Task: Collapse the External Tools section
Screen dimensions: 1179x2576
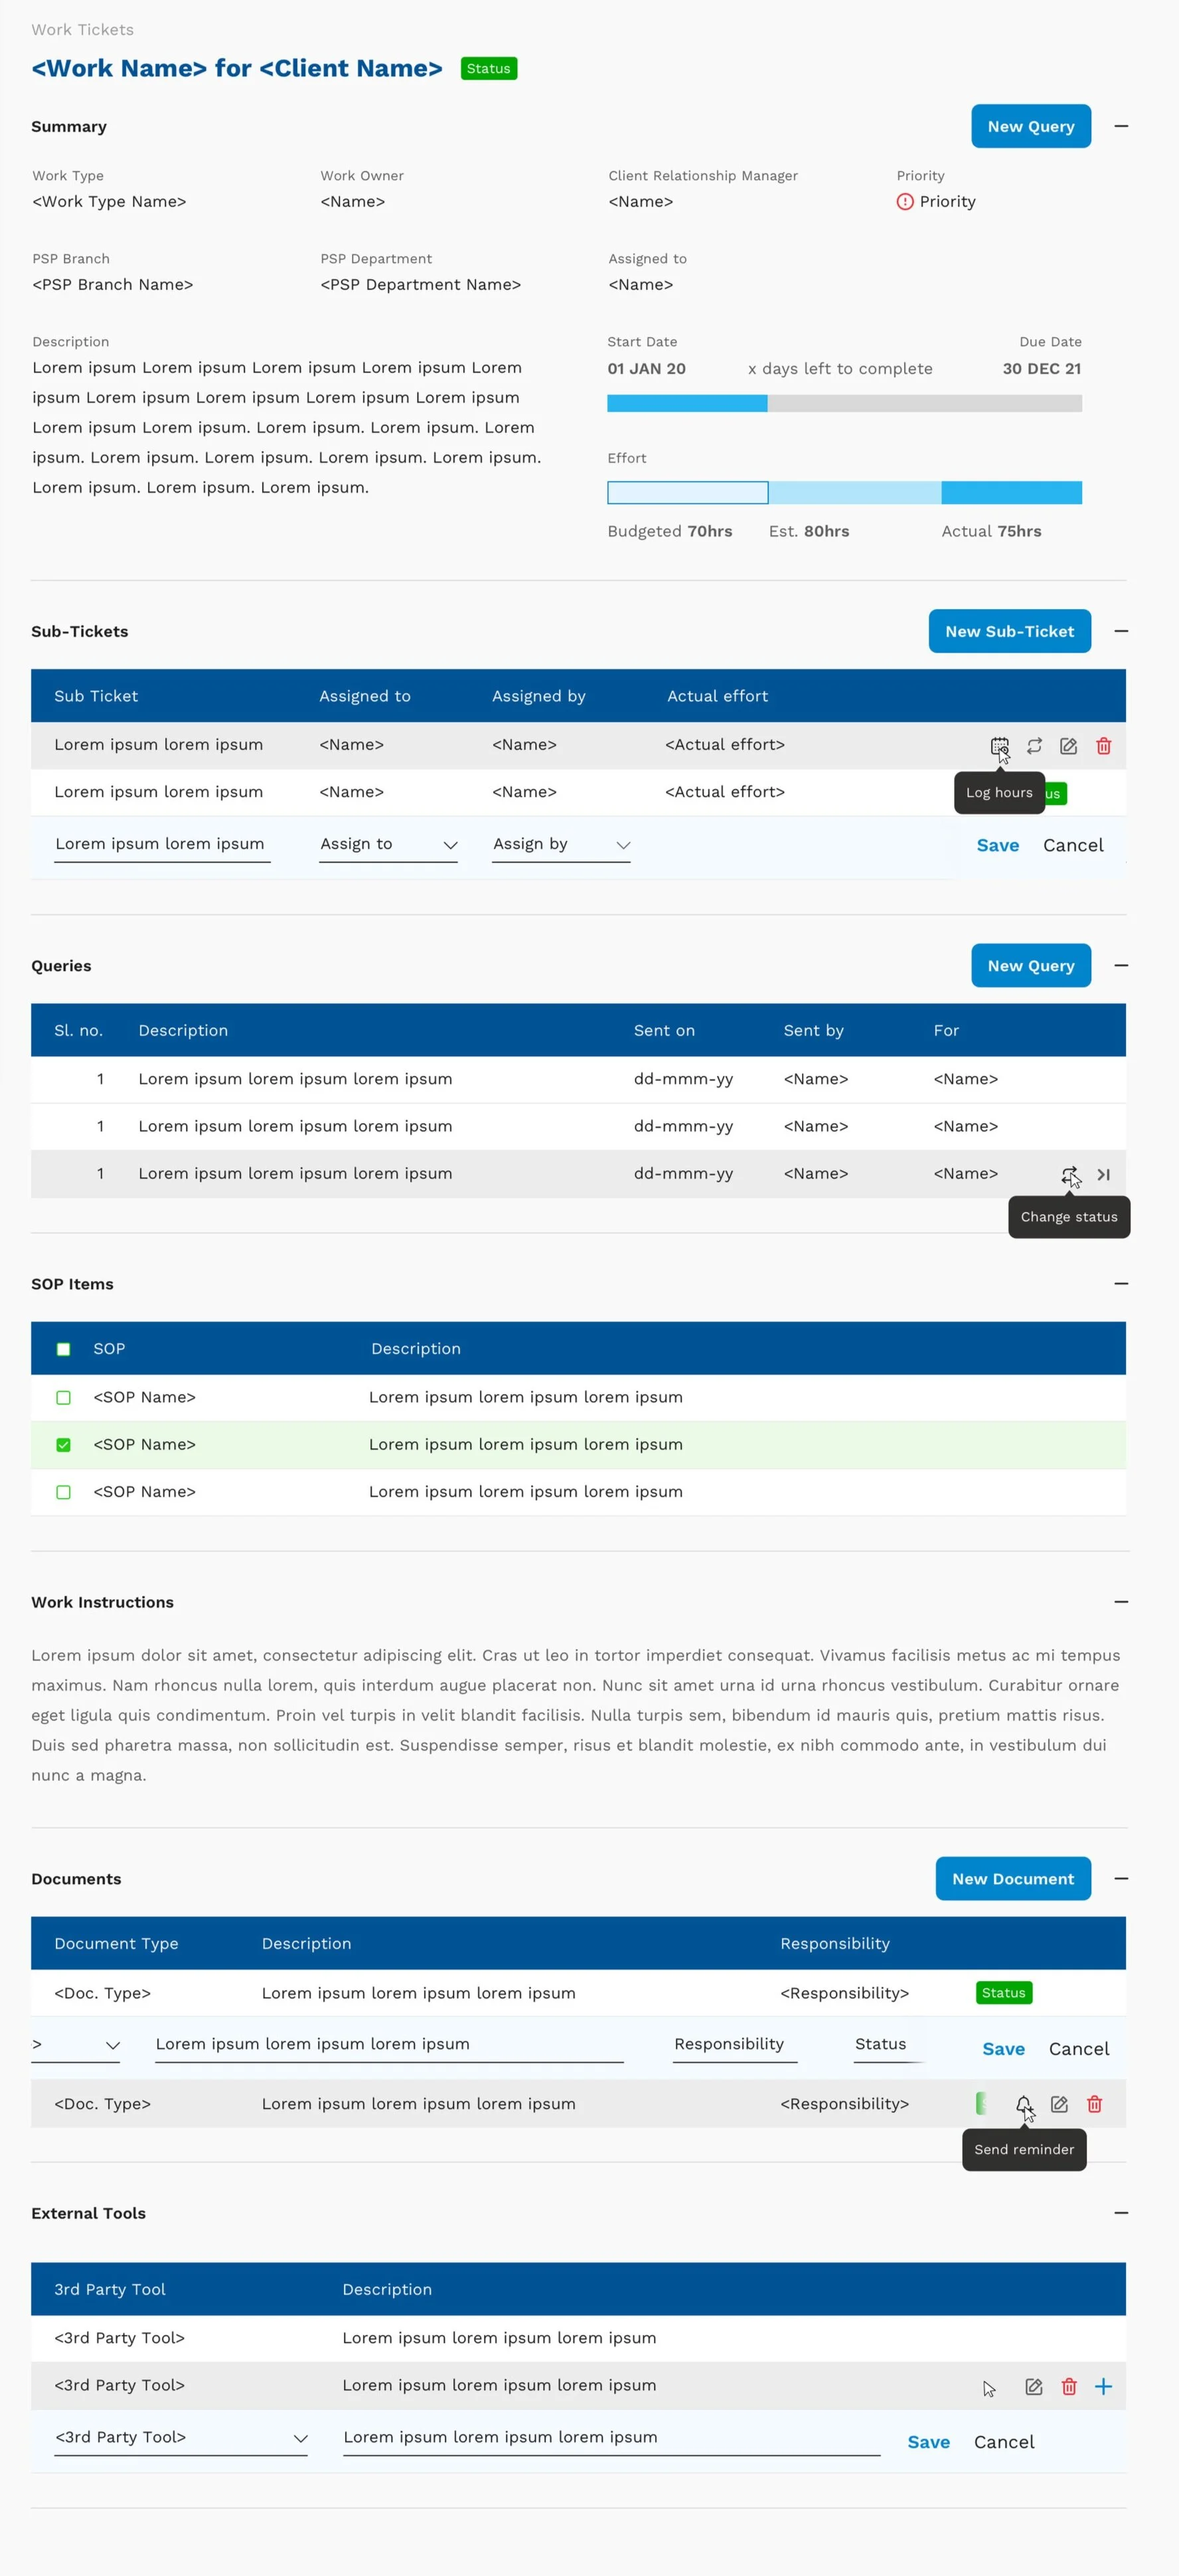Action: click(x=1121, y=2213)
